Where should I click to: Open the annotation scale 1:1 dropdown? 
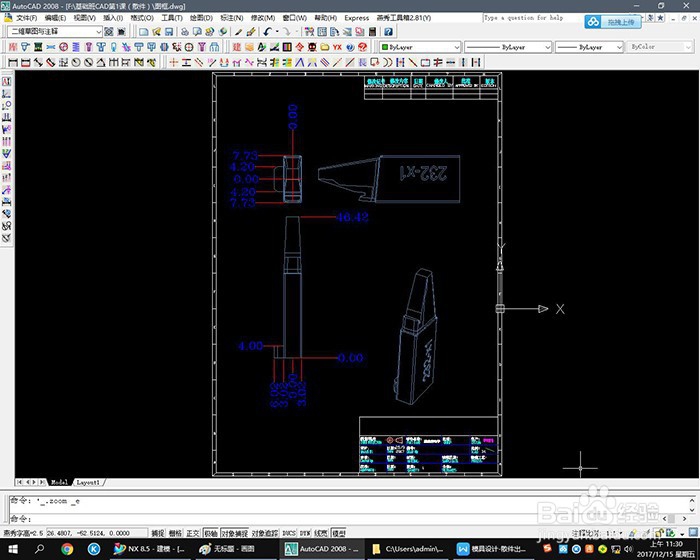pos(622,534)
